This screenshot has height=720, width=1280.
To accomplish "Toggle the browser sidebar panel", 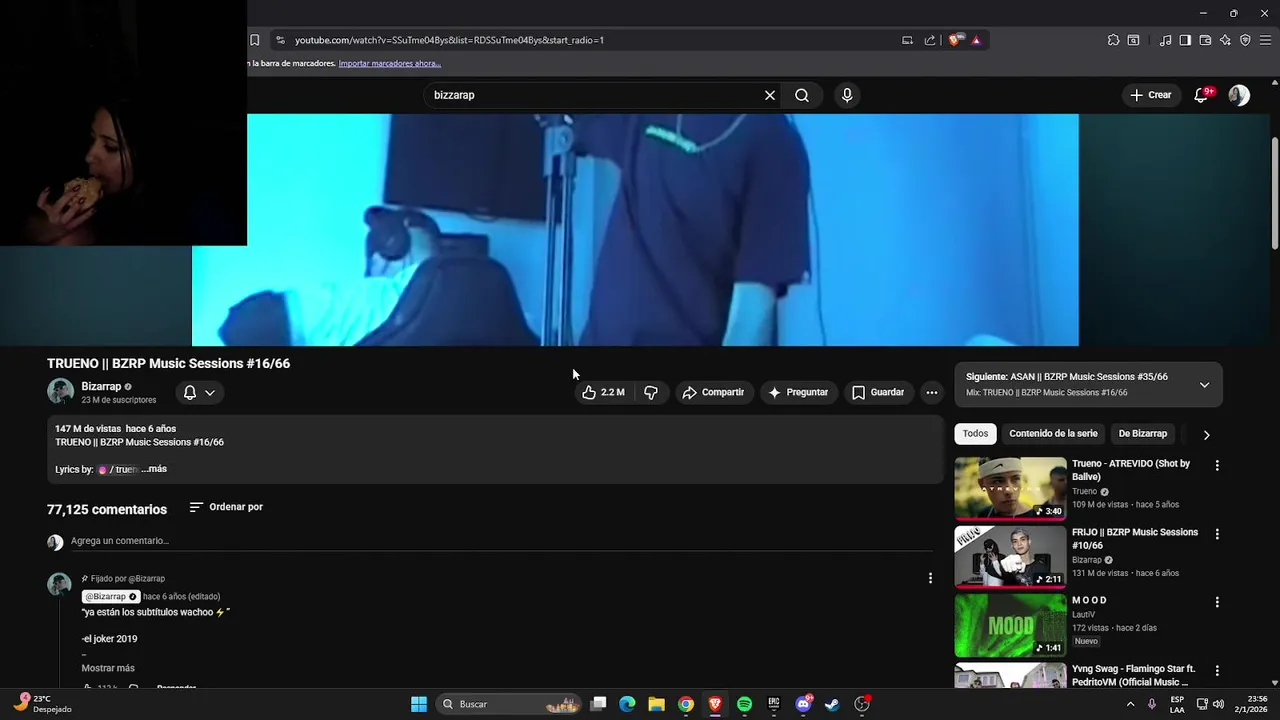I will pos(1185,40).
